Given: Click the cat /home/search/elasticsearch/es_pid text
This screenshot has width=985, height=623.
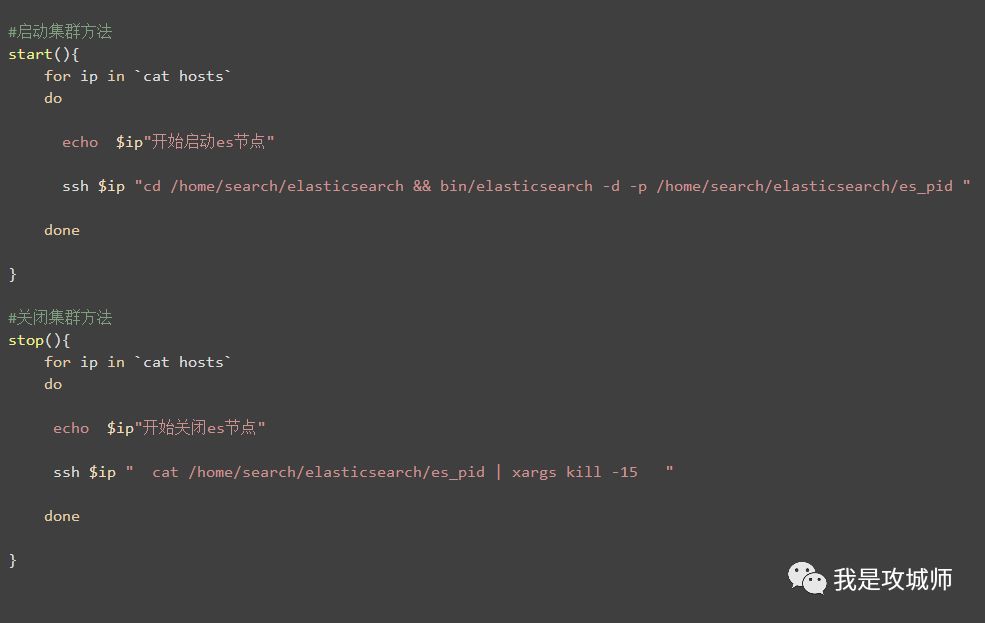Looking at the screenshot, I should coord(318,472).
